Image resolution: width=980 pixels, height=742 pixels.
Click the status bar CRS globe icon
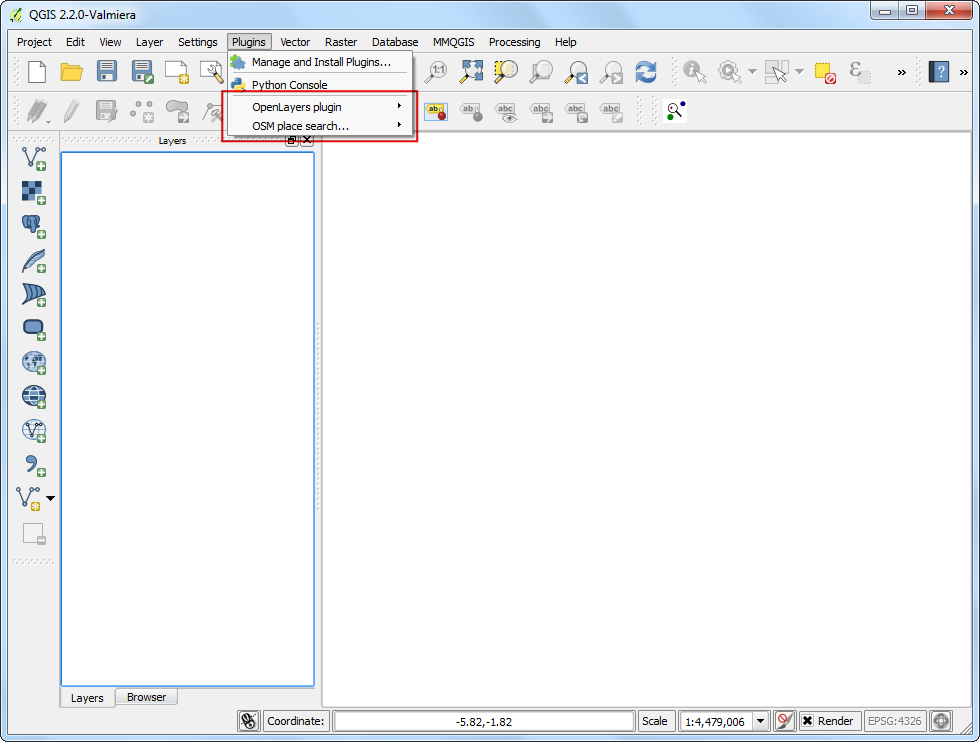941,721
